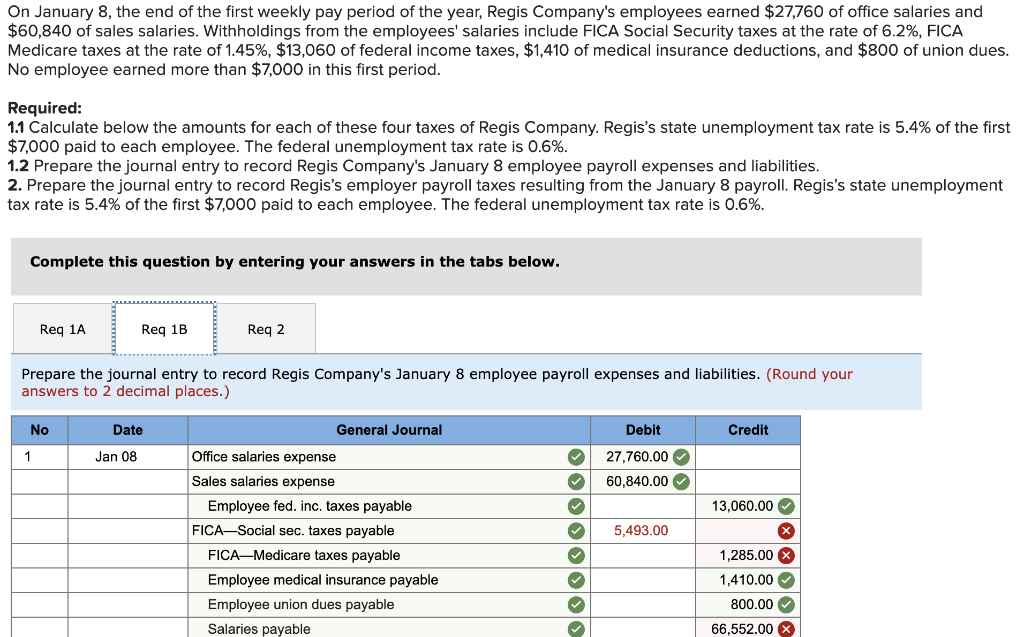Click empty credit cell for Sales salaries expense
The image size is (1024, 637).
(748, 482)
